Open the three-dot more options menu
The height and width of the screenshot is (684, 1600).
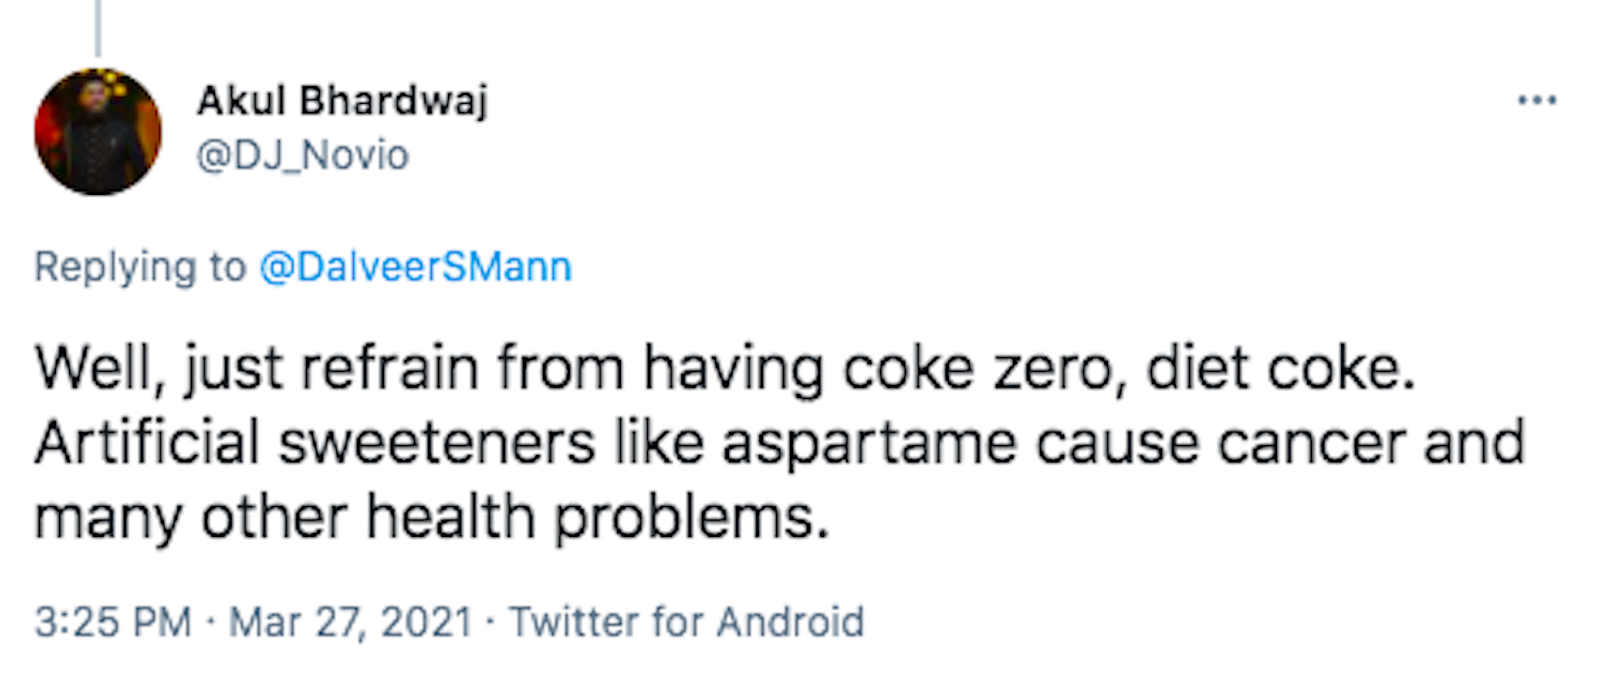pos(1536,100)
